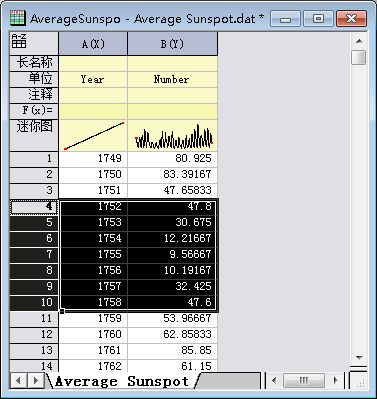Click cell with value 61.15
Viewport: 377px width, 399px height.
coord(172,366)
